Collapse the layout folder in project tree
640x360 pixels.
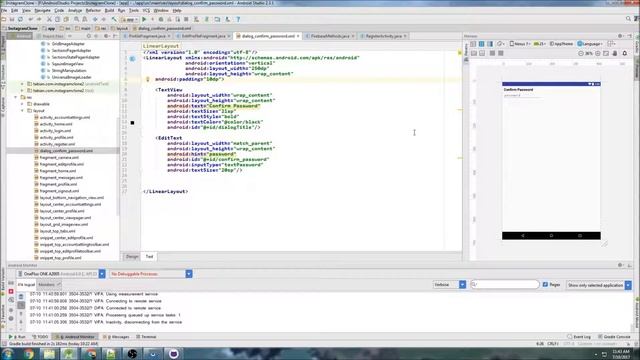click(x=22, y=111)
